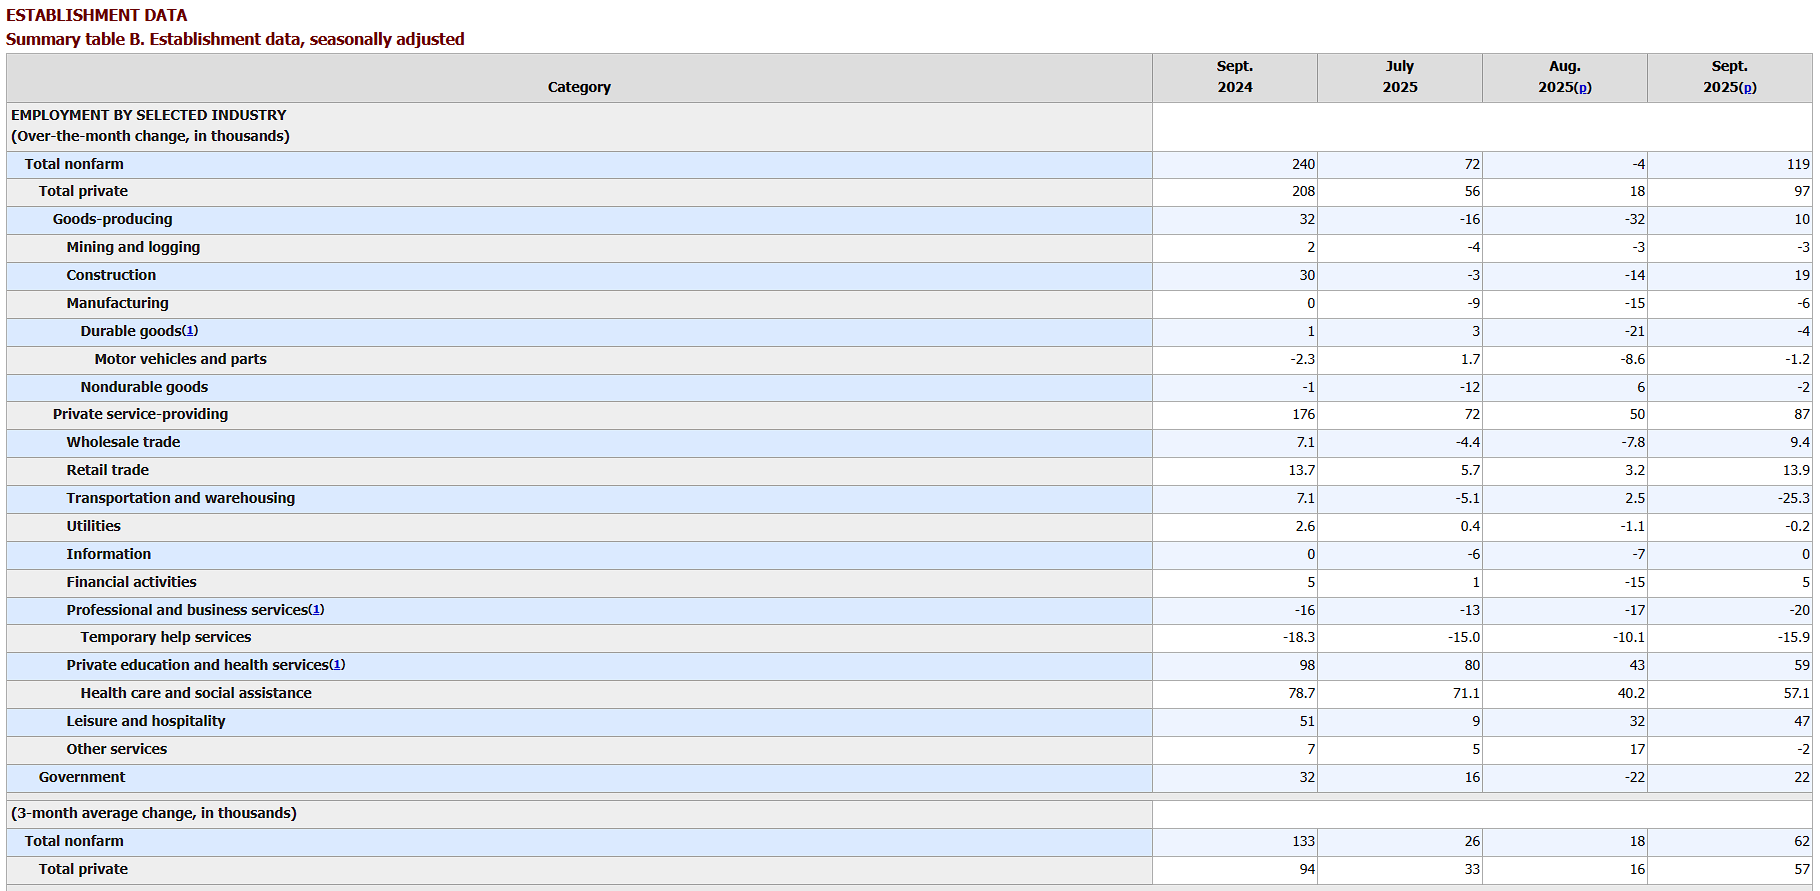Open footnote (p) link under Aug. 2025
The height and width of the screenshot is (891, 1820).
click(1583, 88)
